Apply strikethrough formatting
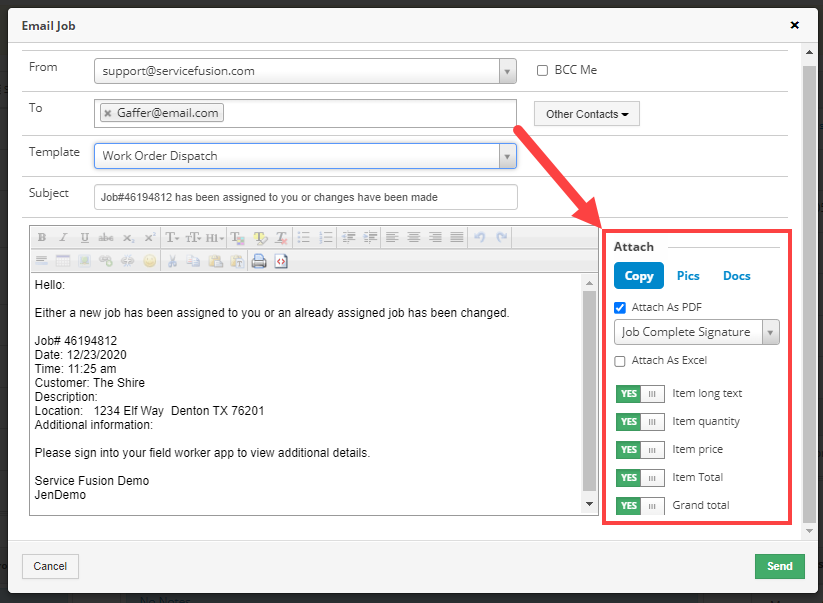The width and height of the screenshot is (823, 603). (106, 238)
